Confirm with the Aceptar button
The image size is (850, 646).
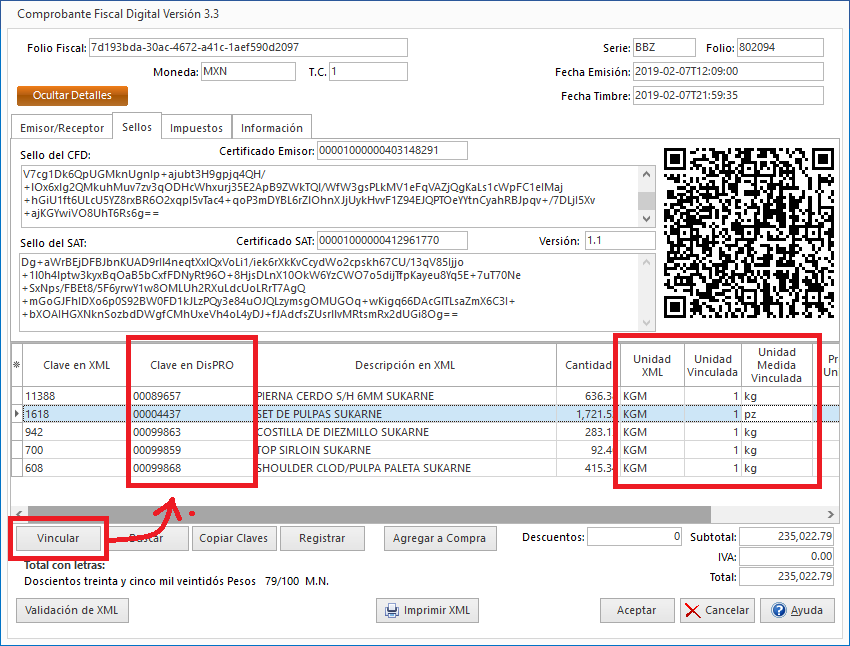pyautogui.click(x=637, y=610)
